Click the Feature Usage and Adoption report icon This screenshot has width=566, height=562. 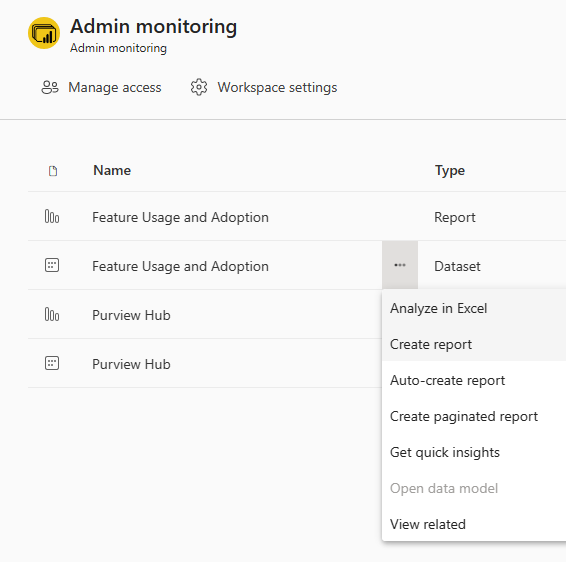(52, 217)
